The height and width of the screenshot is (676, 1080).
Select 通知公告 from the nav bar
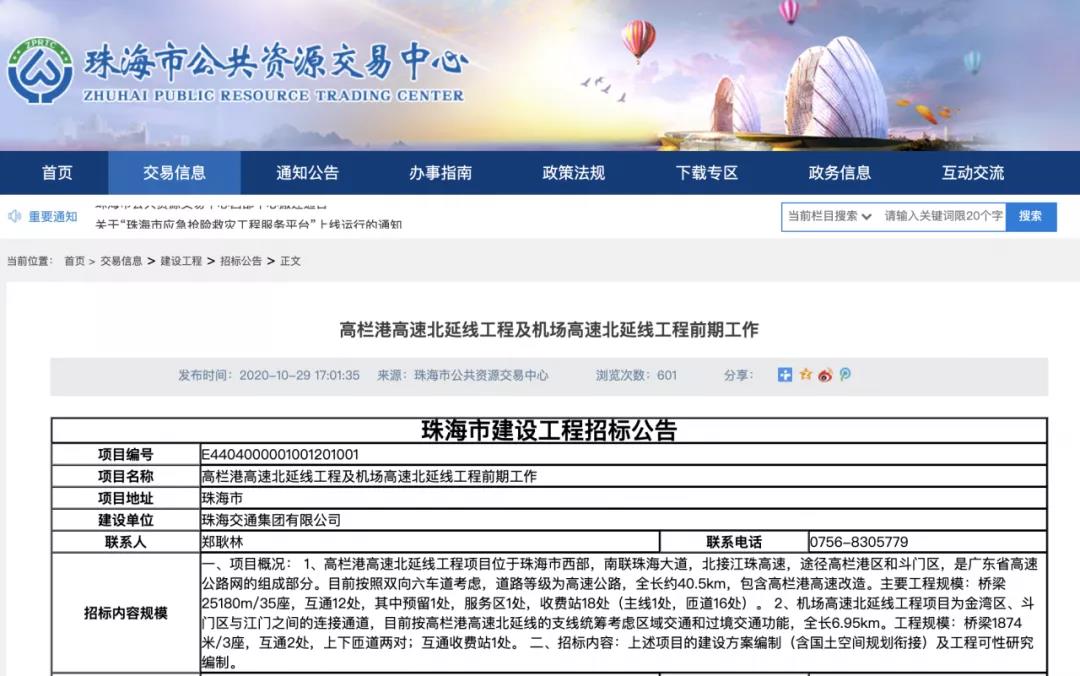point(307,173)
